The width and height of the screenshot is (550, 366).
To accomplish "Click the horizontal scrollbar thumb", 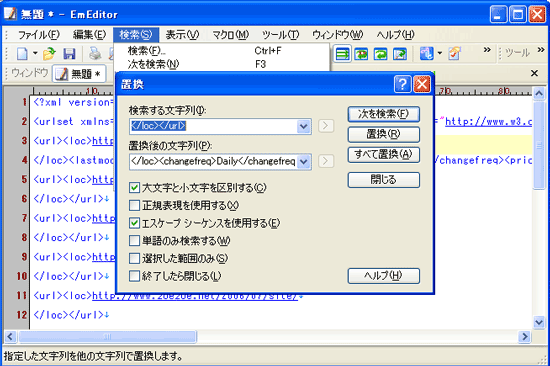I will coord(108,337).
